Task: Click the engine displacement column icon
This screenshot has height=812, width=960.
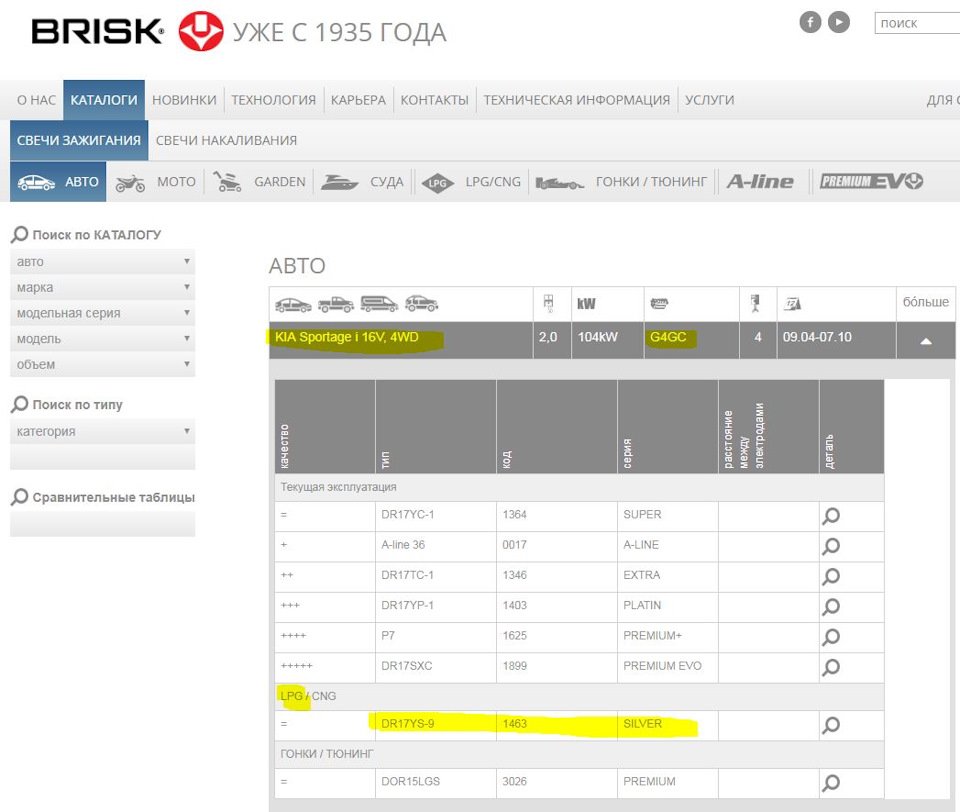Action: pos(549,303)
